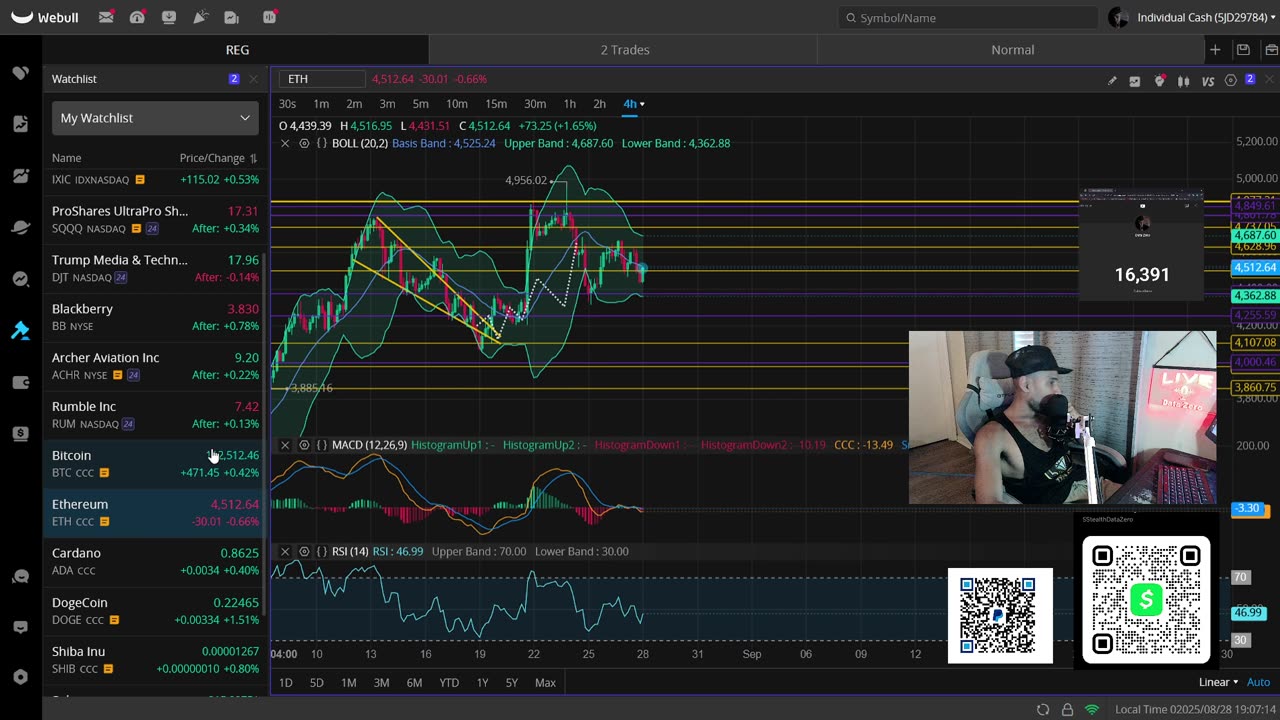
Task: Click the lock icon in status bar
Action: point(1067,709)
